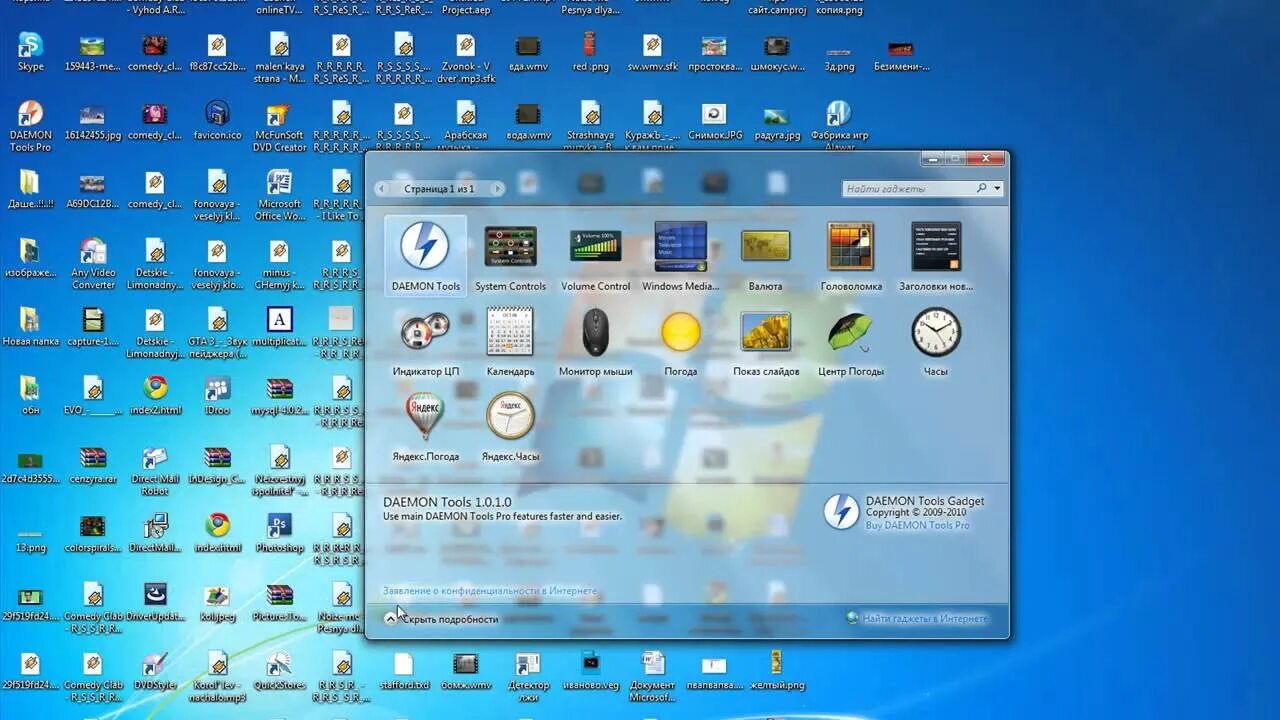
Task: Click the DAEMON Tools Gadget logo in details
Action: tap(841, 511)
